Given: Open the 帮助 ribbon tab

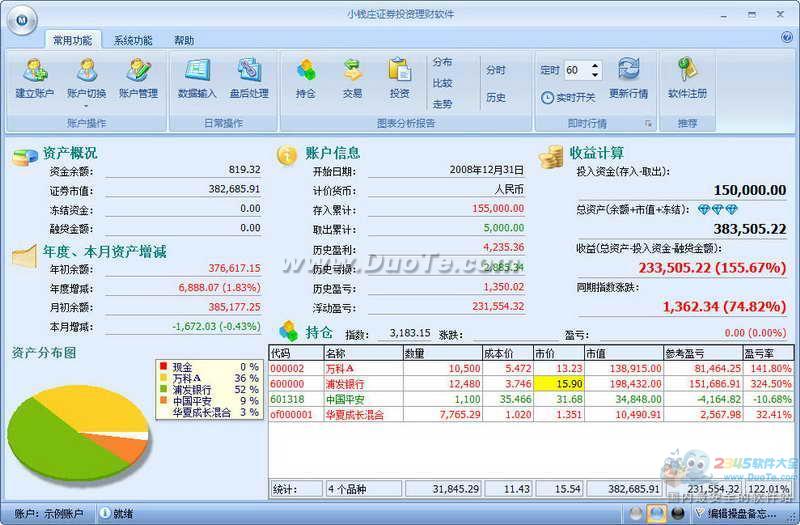Looking at the screenshot, I should pyautogui.click(x=184, y=40).
